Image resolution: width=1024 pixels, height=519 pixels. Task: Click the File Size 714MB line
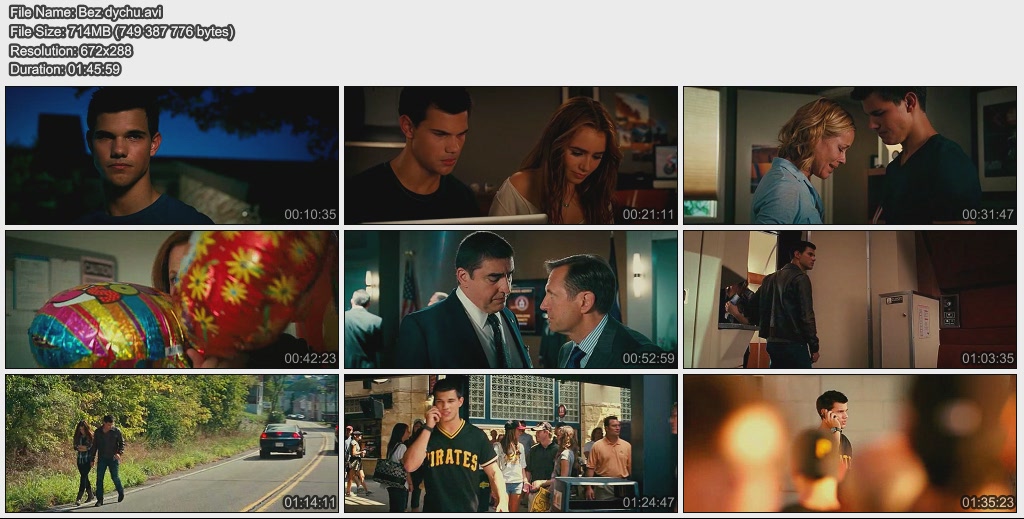[x=121, y=31]
